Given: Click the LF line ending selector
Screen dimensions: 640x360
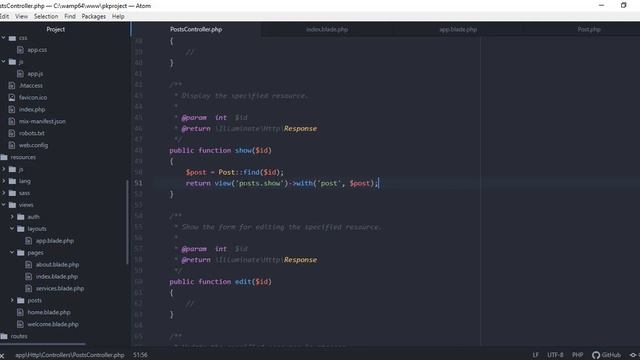Looking at the screenshot, I should point(535,355).
